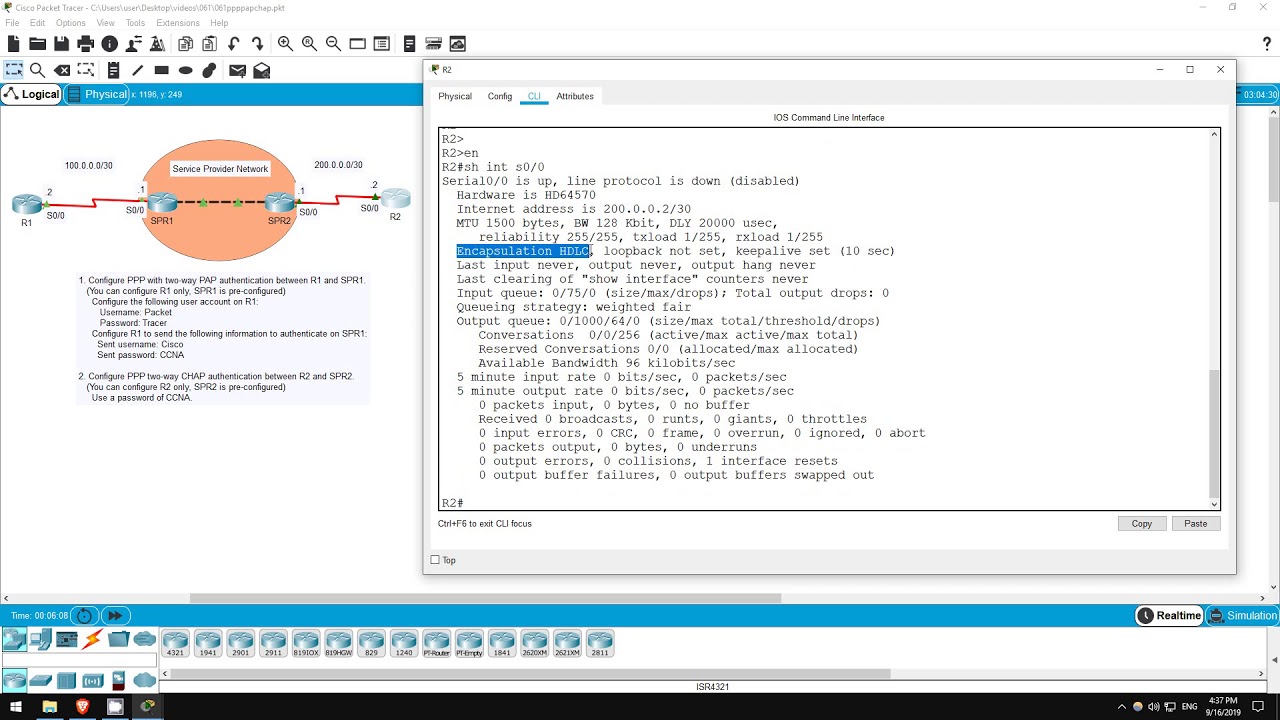The image size is (1280, 720).
Task: Reset zoom with magnifier R icon
Action: [309, 44]
